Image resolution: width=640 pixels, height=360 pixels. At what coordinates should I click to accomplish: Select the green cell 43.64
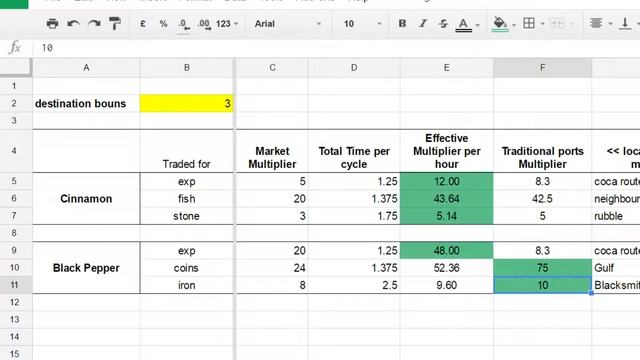[x=447, y=198]
